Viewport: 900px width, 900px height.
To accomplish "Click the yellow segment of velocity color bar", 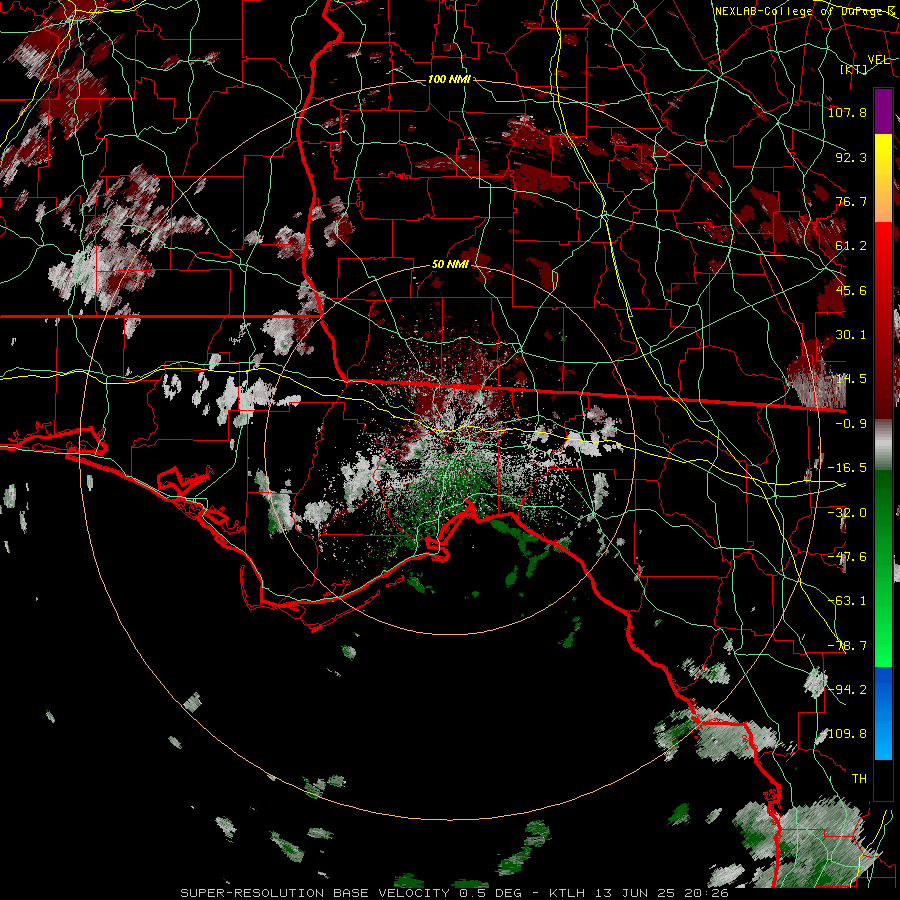I will click(x=883, y=178).
